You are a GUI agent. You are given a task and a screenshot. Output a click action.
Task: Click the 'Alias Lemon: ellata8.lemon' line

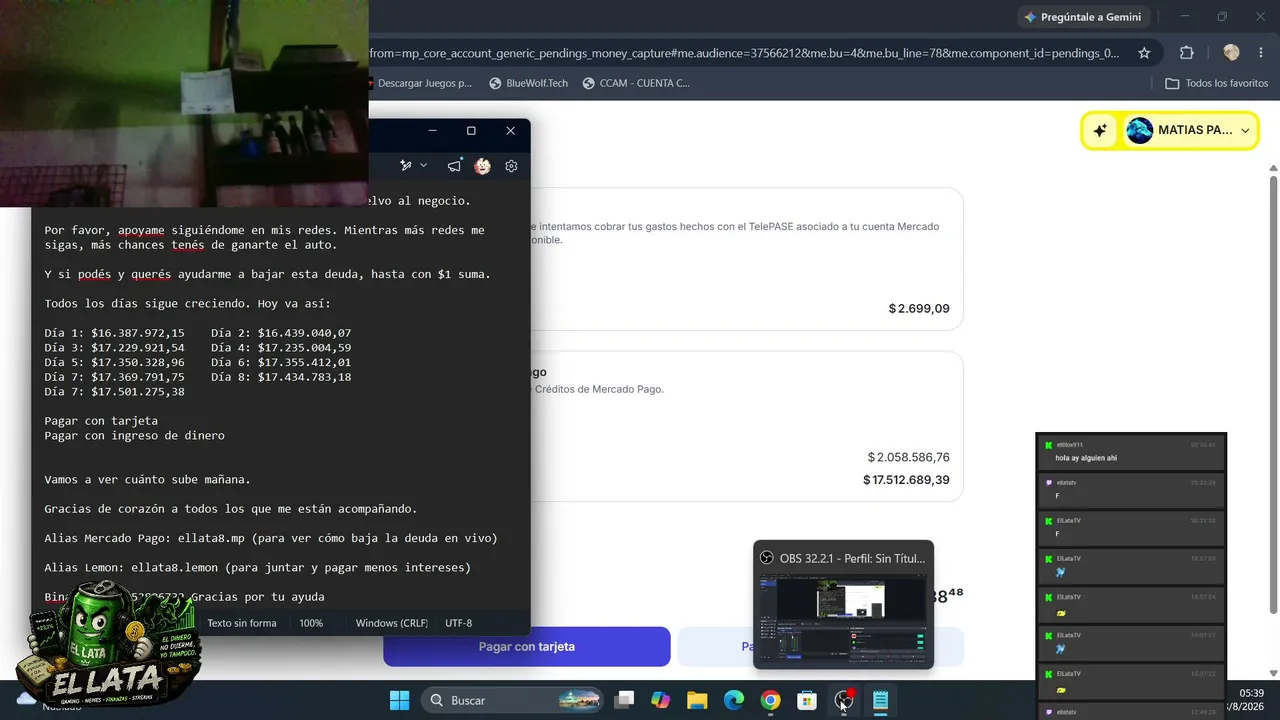[x=258, y=568]
